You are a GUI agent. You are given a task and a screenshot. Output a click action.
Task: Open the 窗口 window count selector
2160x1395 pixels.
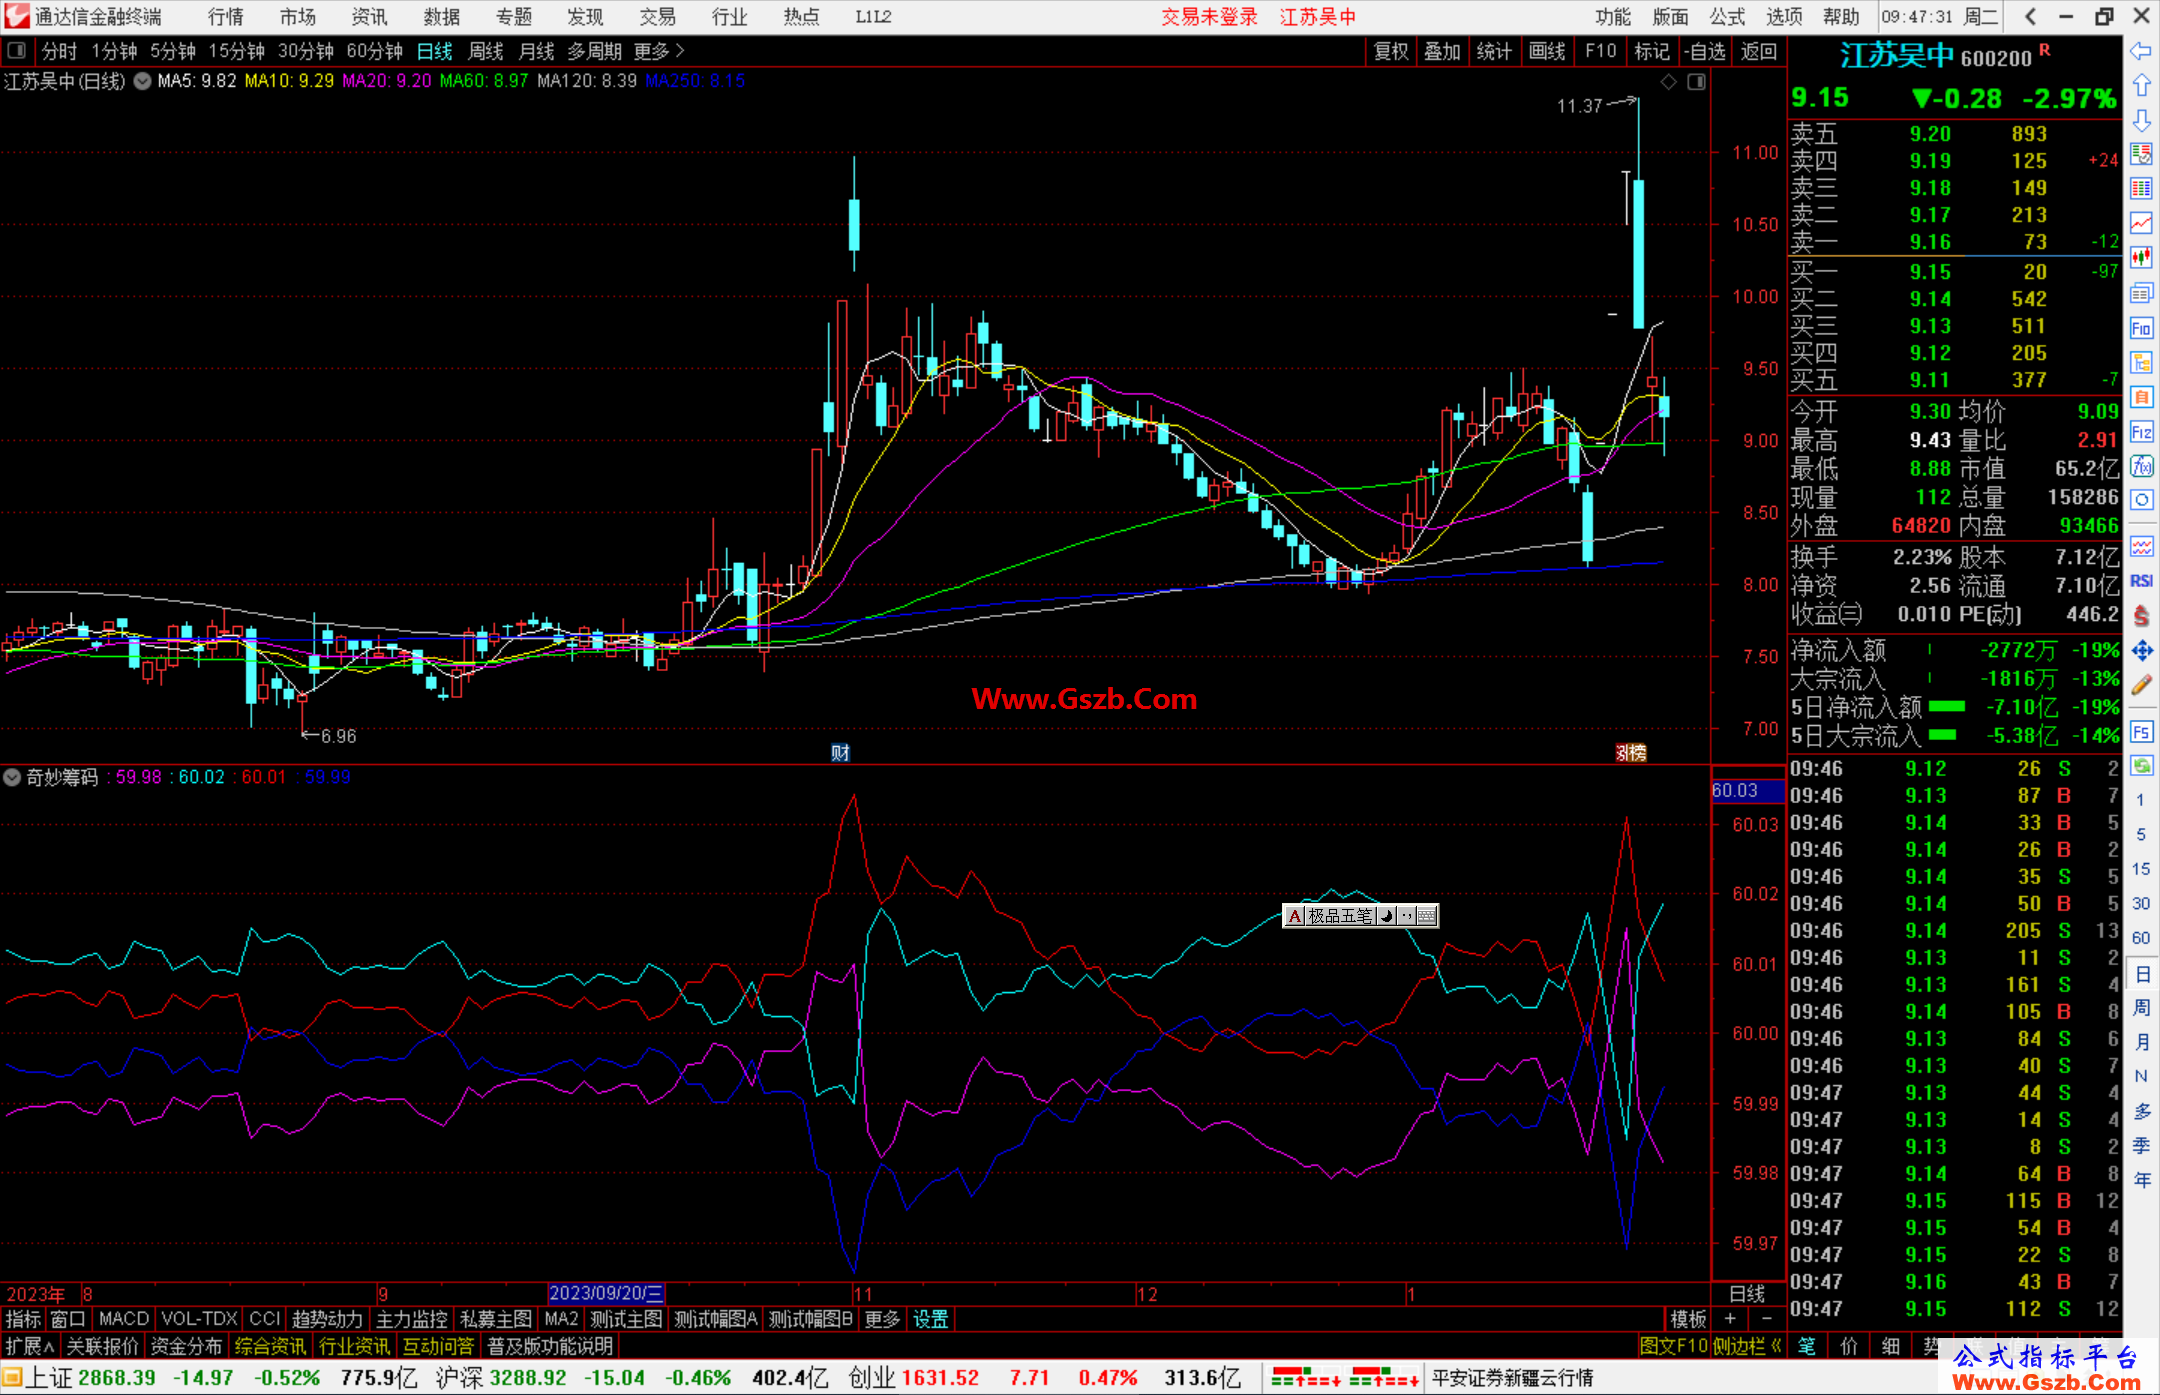pos(68,1320)
